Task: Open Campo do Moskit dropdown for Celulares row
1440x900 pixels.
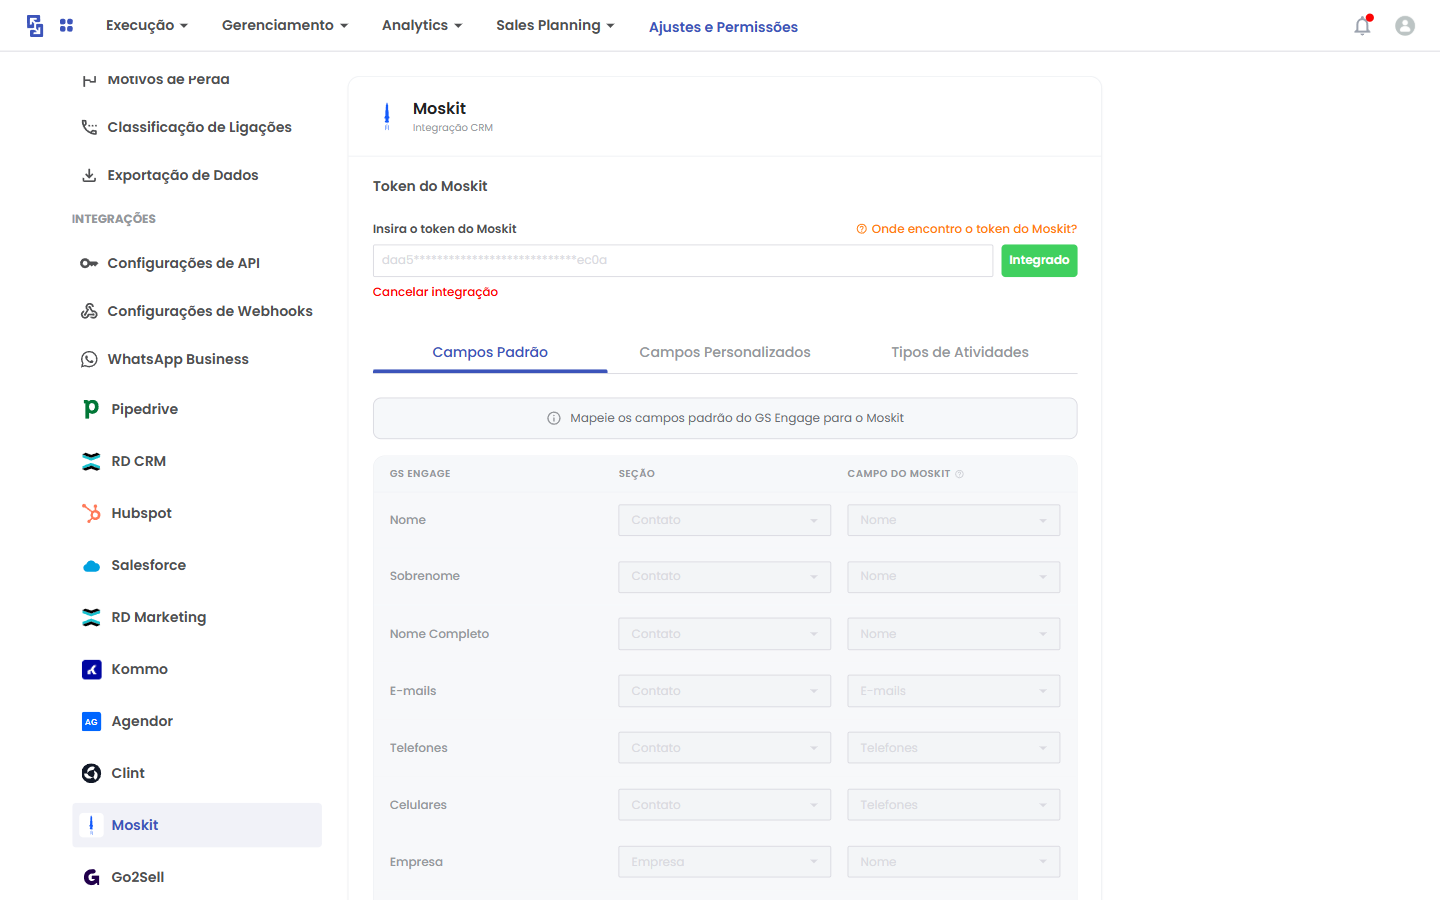Action: point(954,805)
